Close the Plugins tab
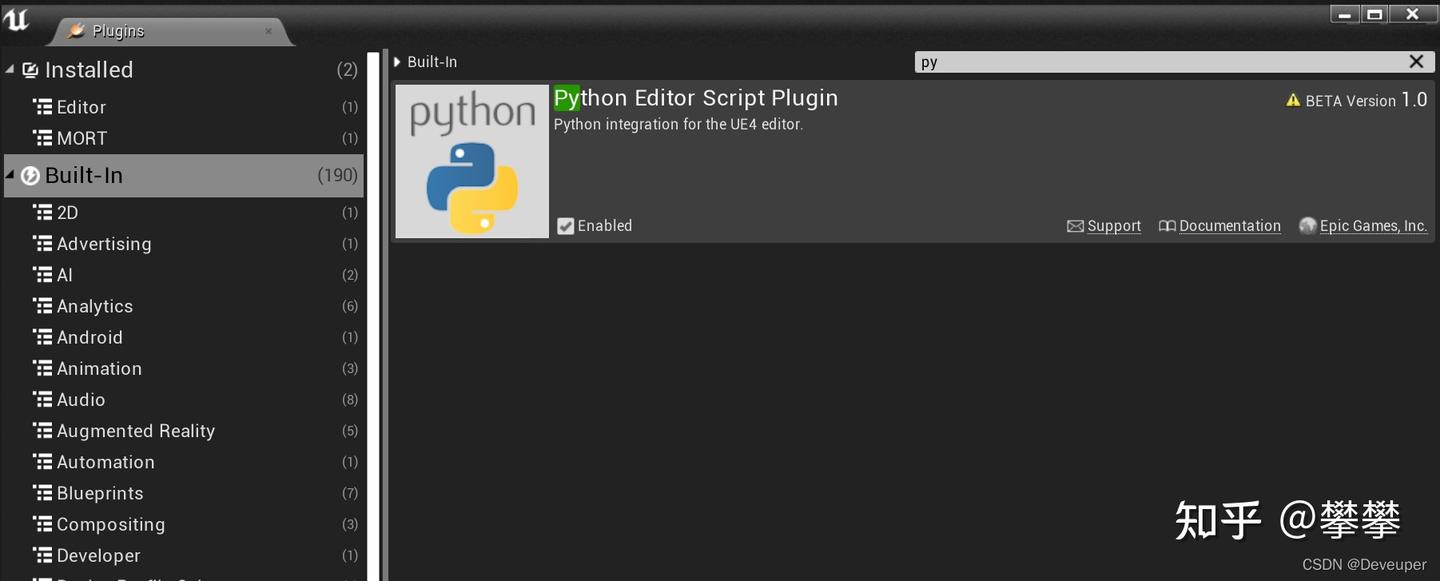The image size is (1440, 581). point(268,31)
